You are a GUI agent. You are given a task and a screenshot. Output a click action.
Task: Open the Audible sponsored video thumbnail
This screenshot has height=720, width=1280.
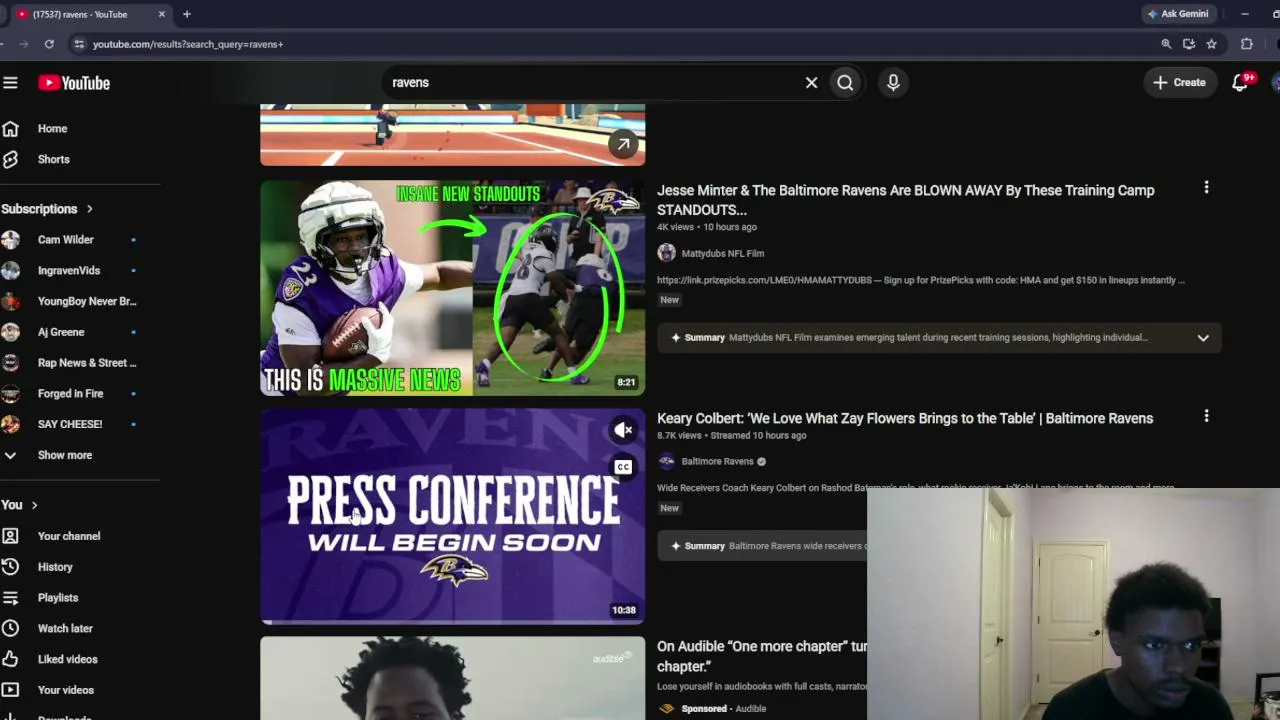click(x=452, y=678)
